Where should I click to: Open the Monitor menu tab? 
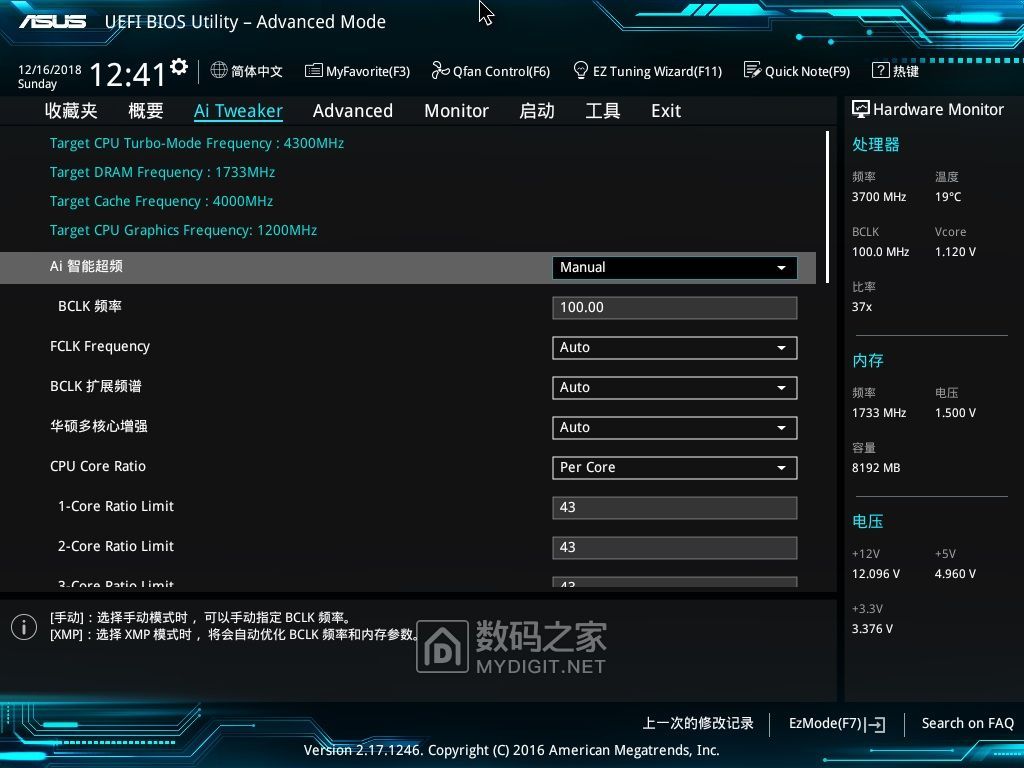456,111
